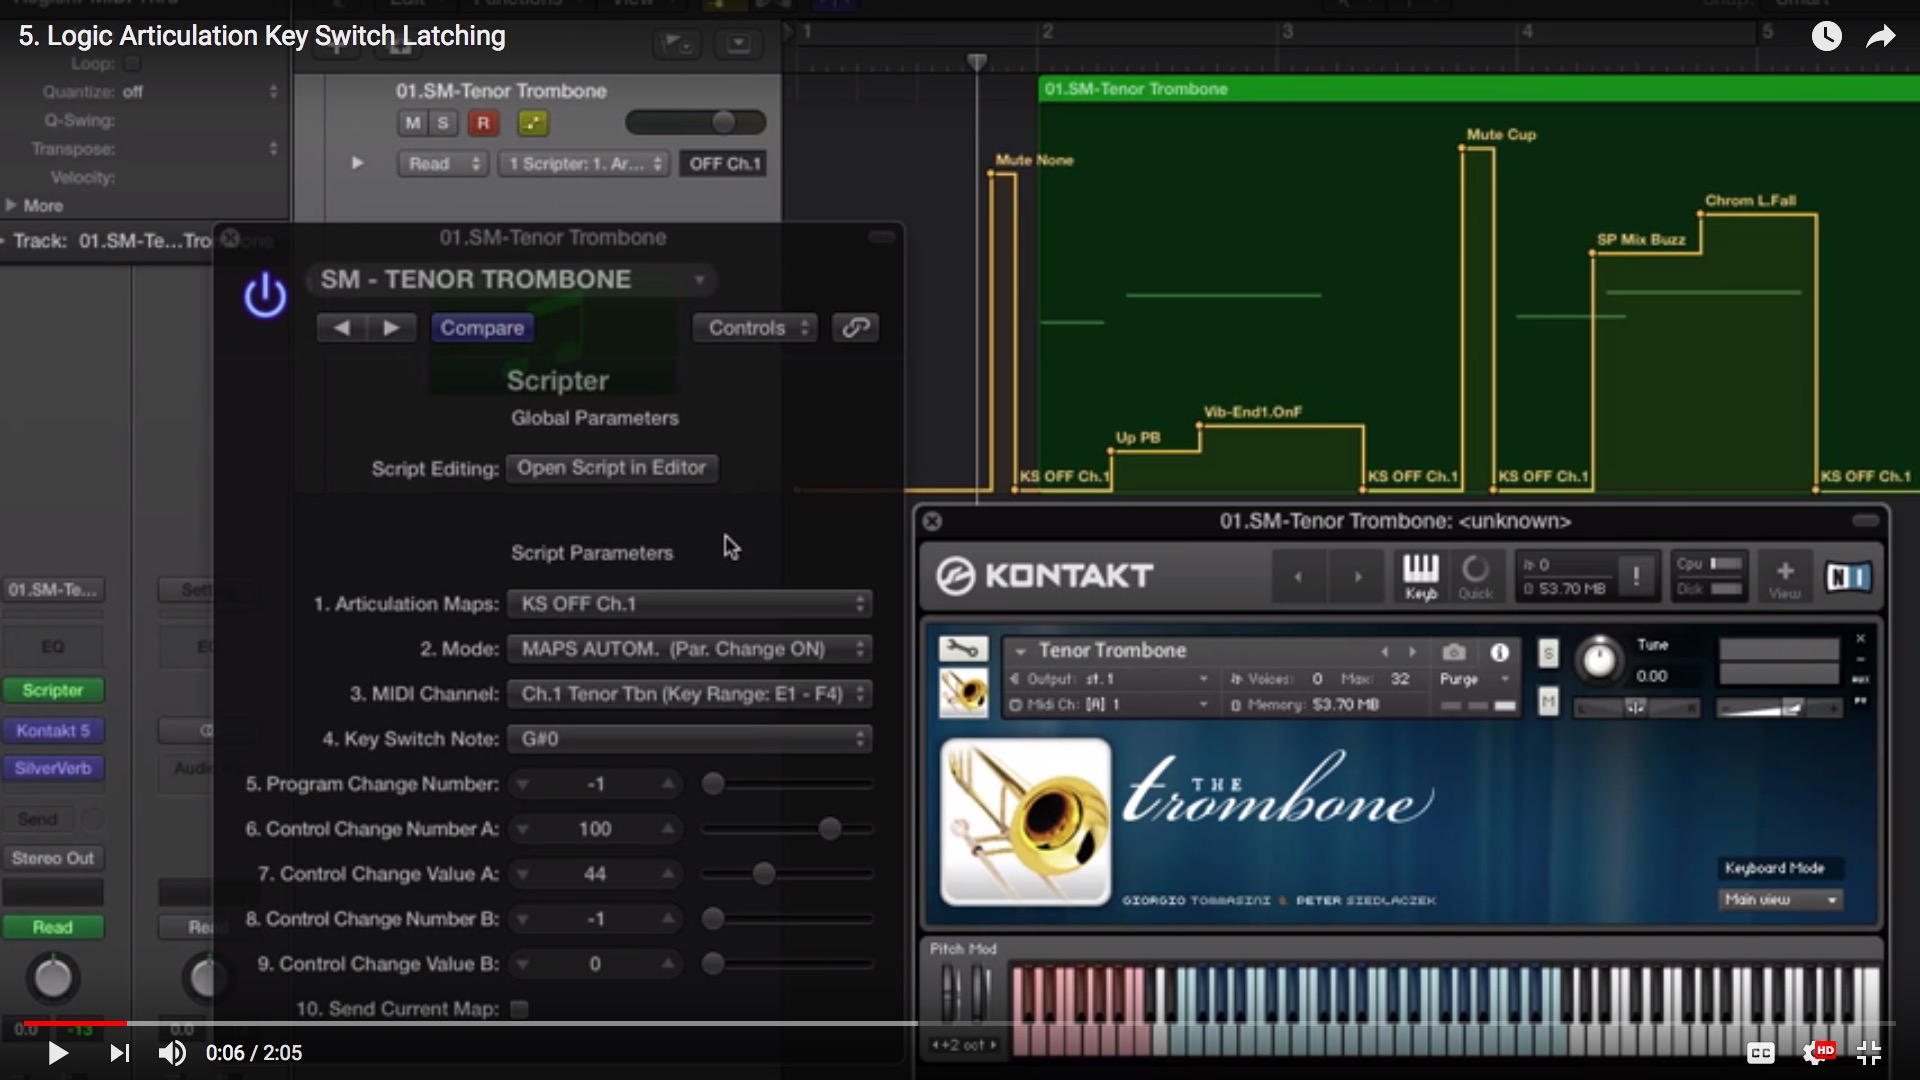Click the Scripter plugin power button
This screenshot has width=1920, height=1080.
pos(265,296)
